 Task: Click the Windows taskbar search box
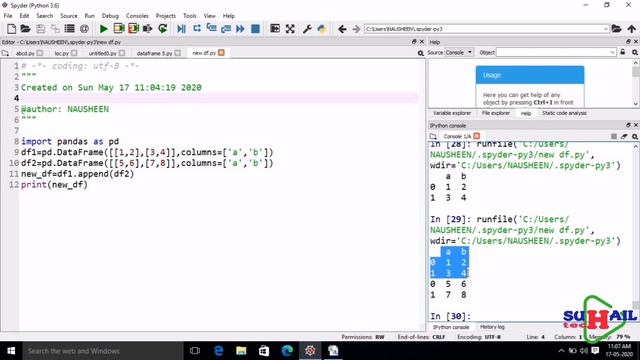(x=103, y=351)
